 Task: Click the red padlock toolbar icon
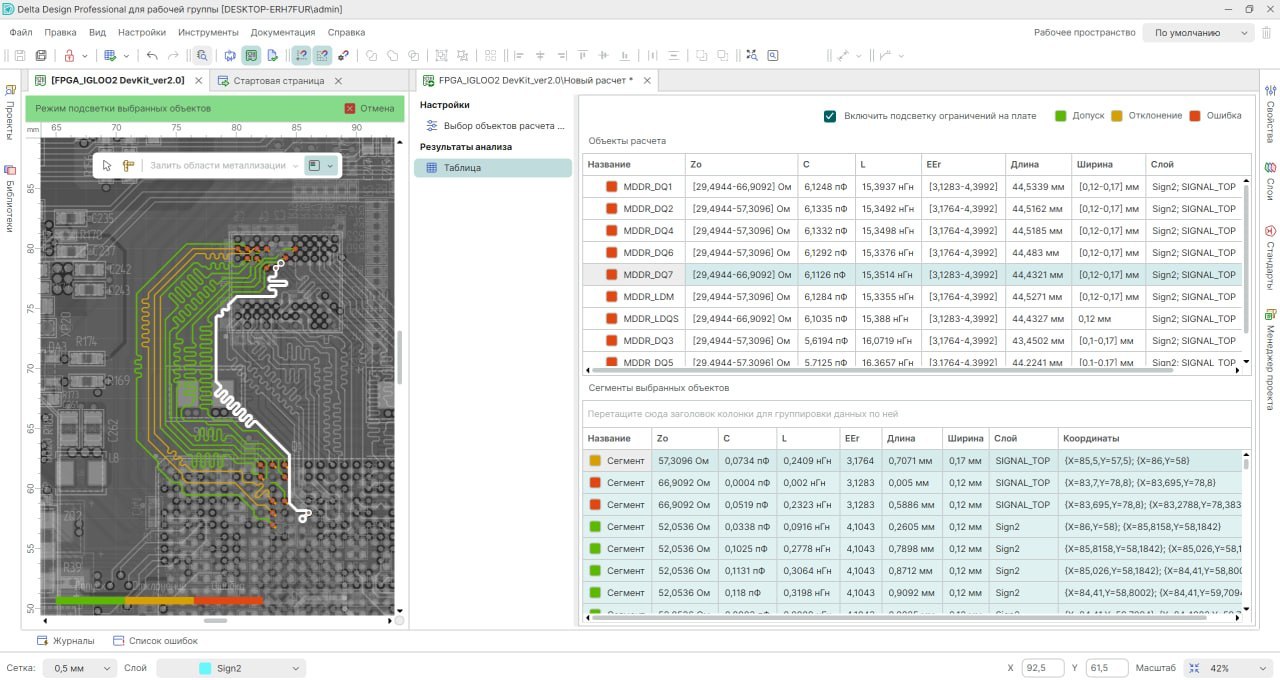(x=69, y=56)
